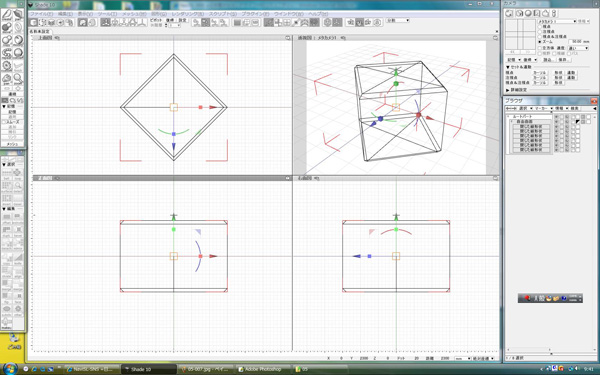
Task: Open the 絶対座標 dropdown in the status bar
Action: tap(483, 358)
